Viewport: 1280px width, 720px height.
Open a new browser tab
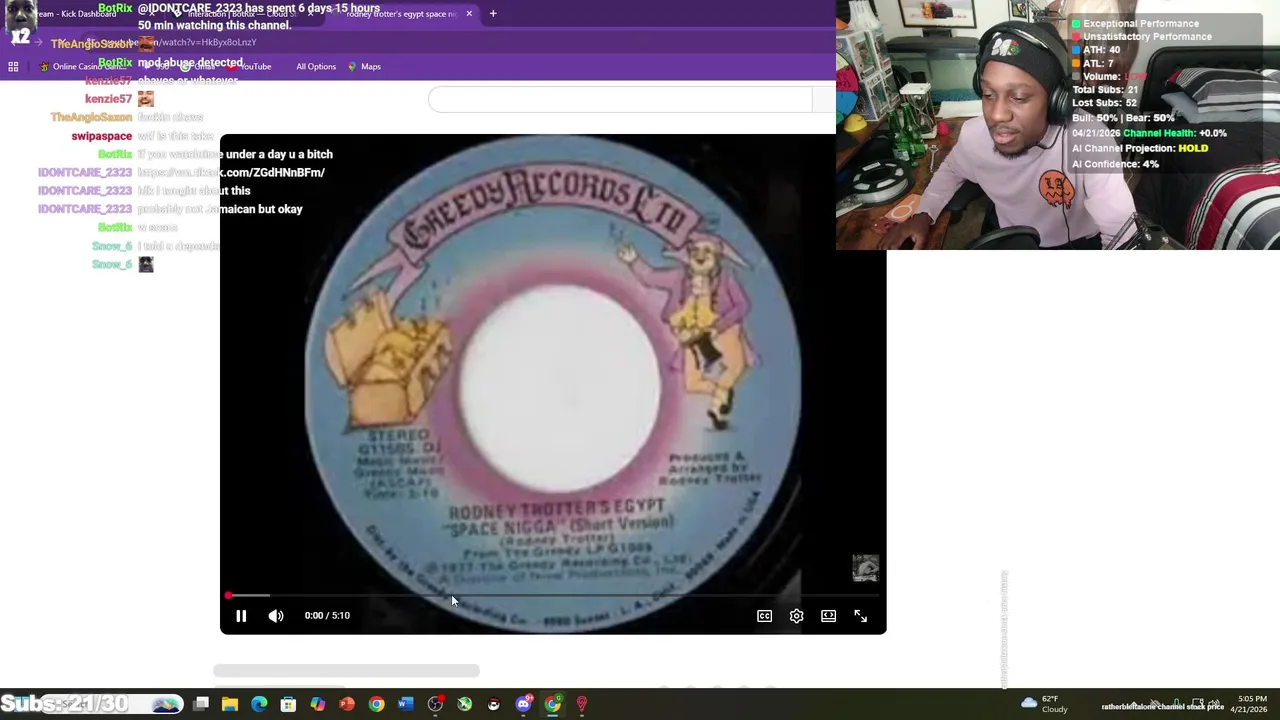[x=493, y=14]
